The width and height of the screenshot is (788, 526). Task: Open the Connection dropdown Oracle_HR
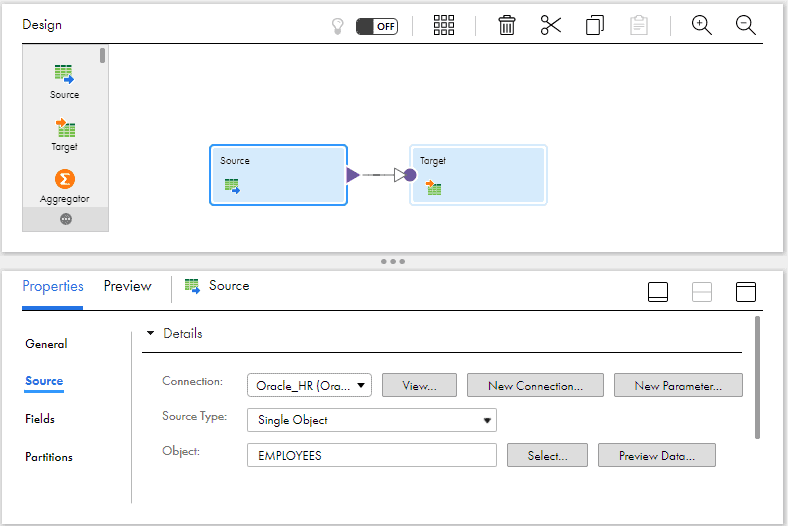310,385
